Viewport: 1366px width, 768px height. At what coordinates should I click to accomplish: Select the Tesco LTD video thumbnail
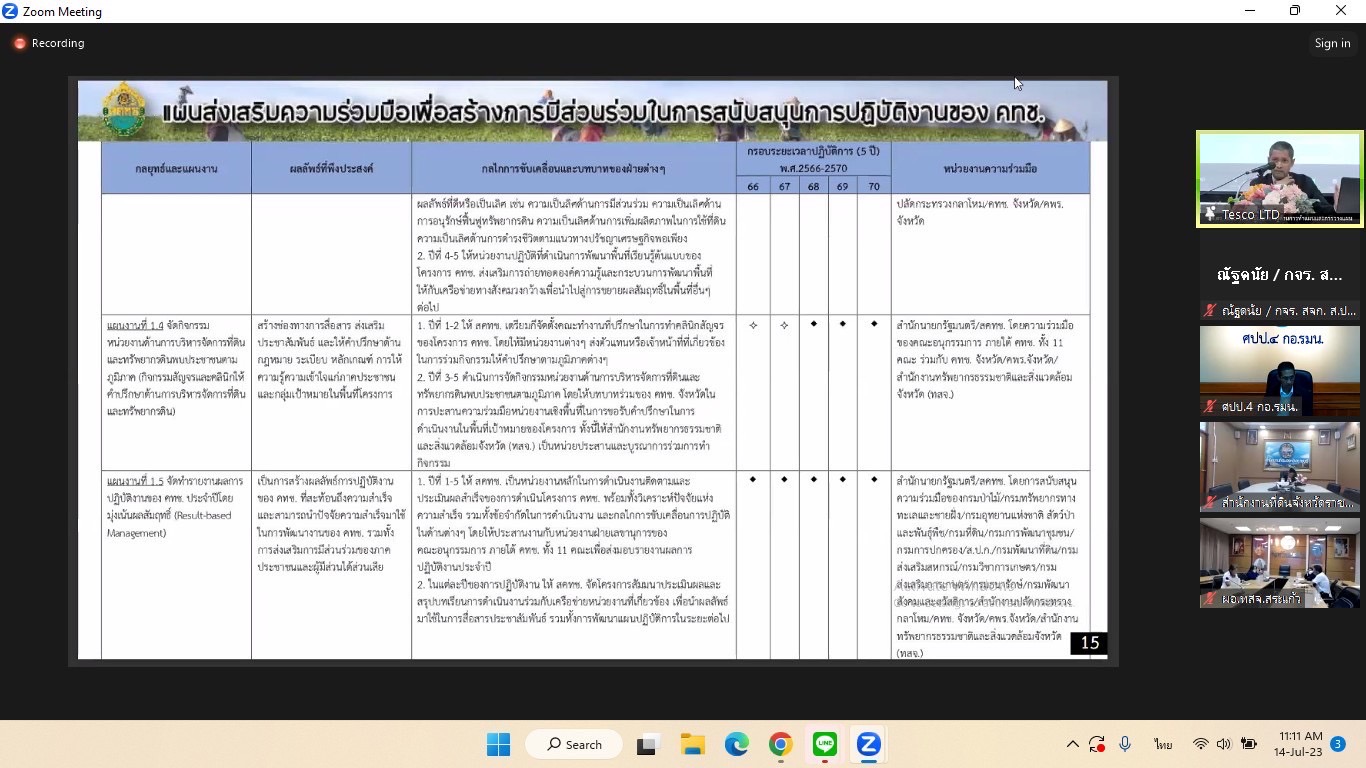[1280, 179]
